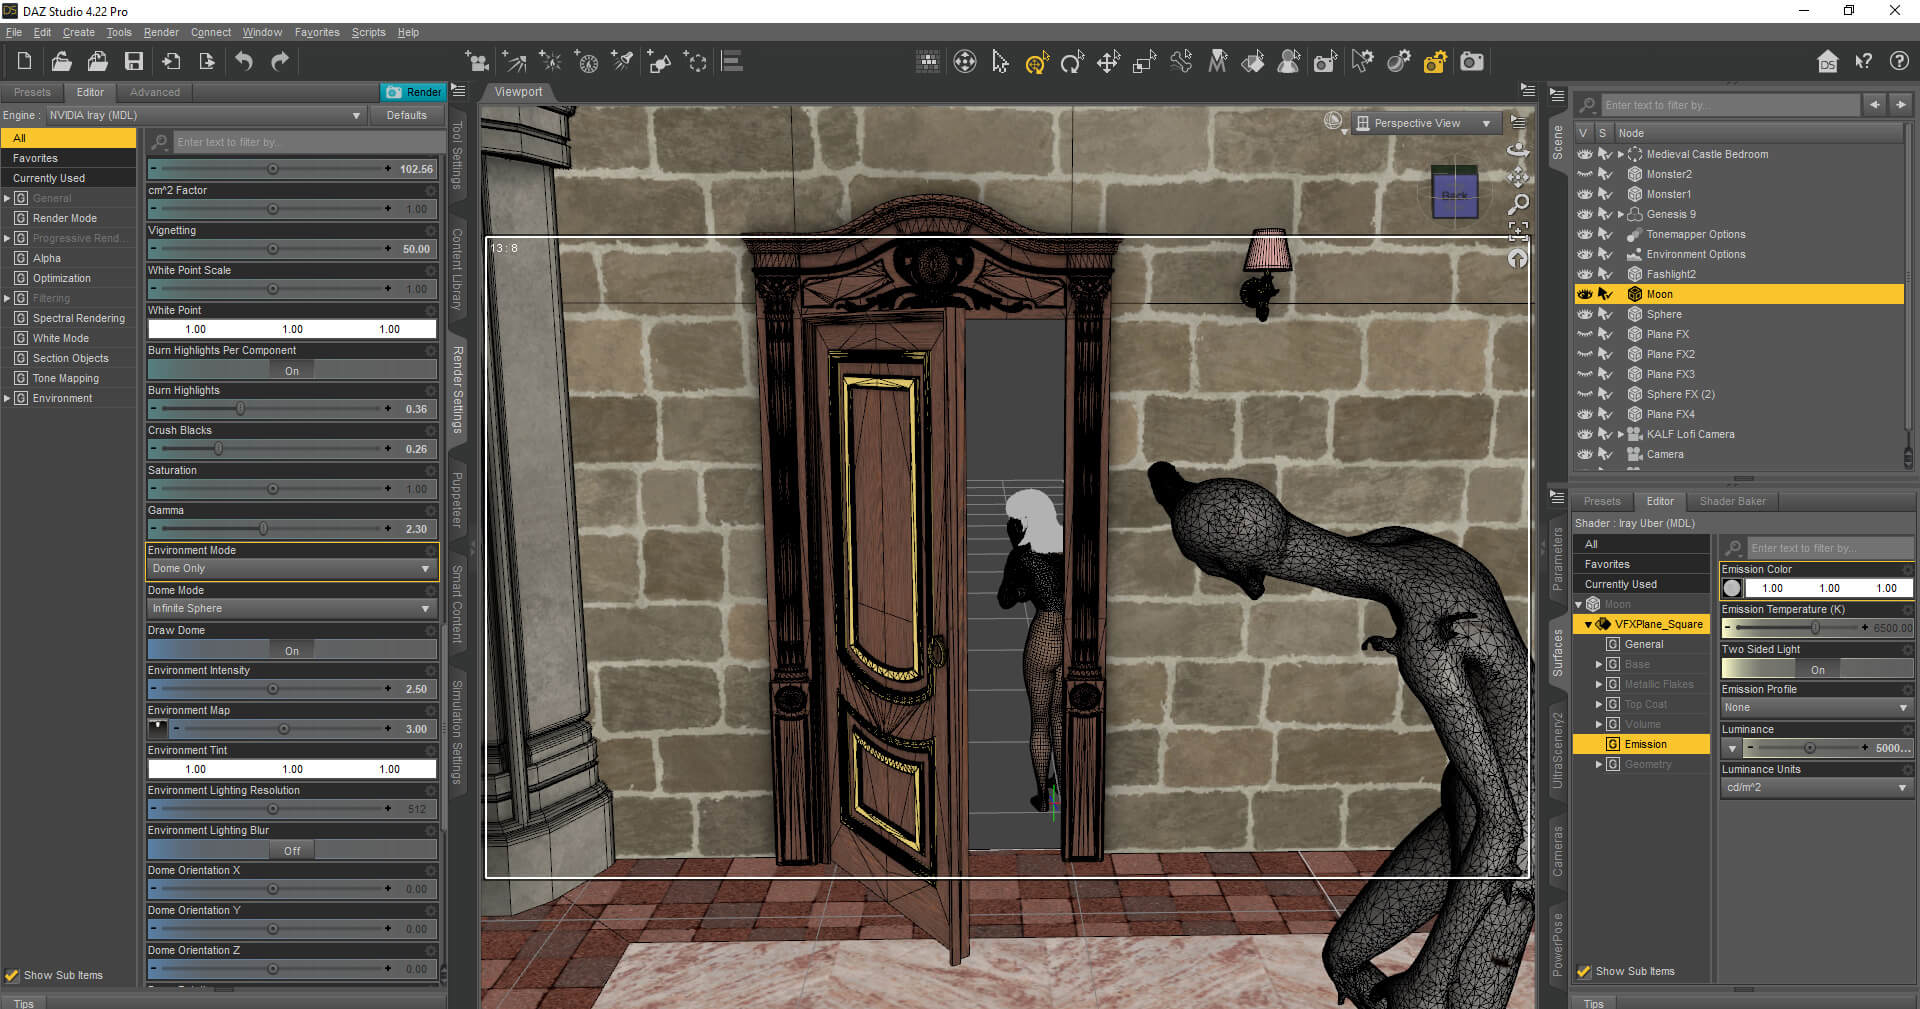The width and height of the screenshot is (1920, 1009).
Task: Click the Scene pane filter text field
Action: tap(1728, 105)
